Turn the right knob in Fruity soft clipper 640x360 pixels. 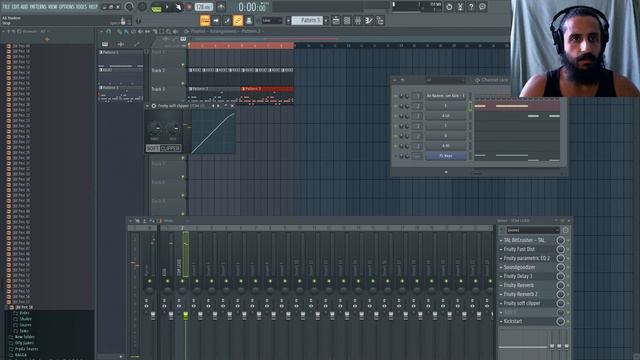pos(173,129)
